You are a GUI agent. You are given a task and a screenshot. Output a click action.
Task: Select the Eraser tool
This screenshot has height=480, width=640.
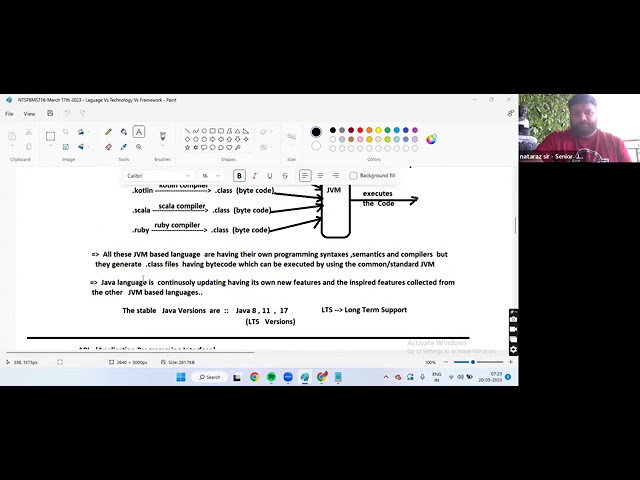click(x=108, y=147)
